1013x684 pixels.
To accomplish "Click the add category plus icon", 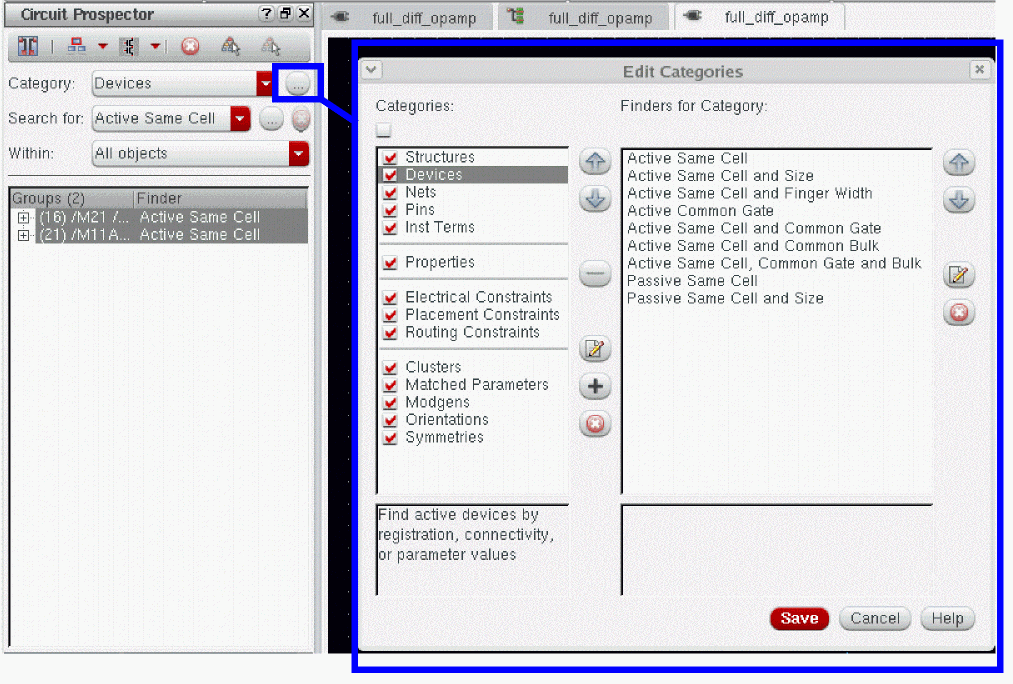I will 595,386.
